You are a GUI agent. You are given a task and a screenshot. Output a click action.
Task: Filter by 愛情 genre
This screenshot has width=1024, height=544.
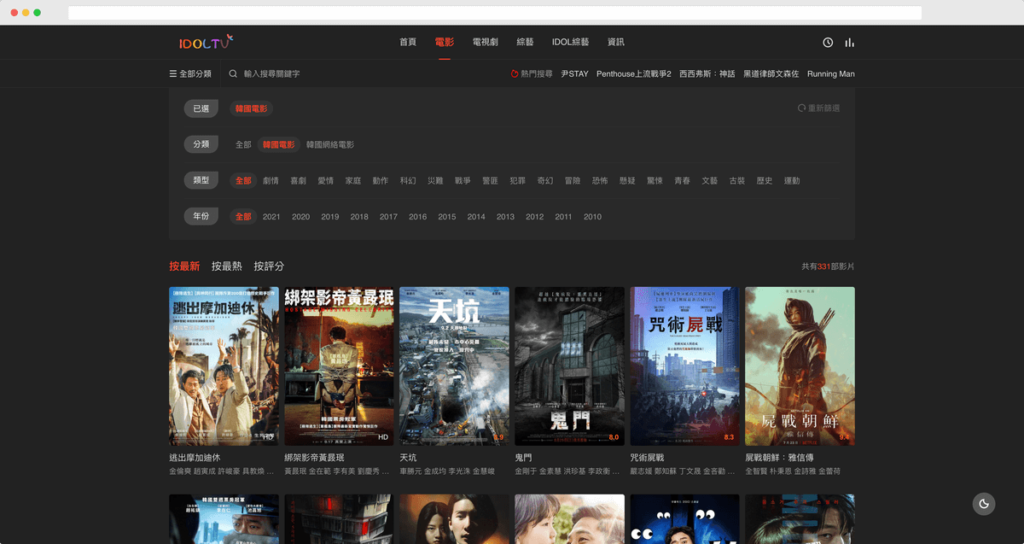(325, 180)
